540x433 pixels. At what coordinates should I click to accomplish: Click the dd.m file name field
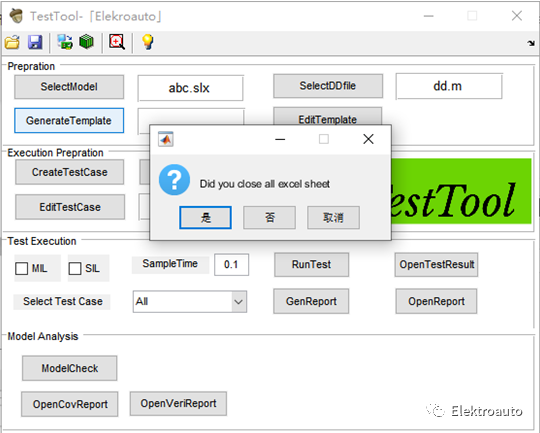[x=449, y=86]
